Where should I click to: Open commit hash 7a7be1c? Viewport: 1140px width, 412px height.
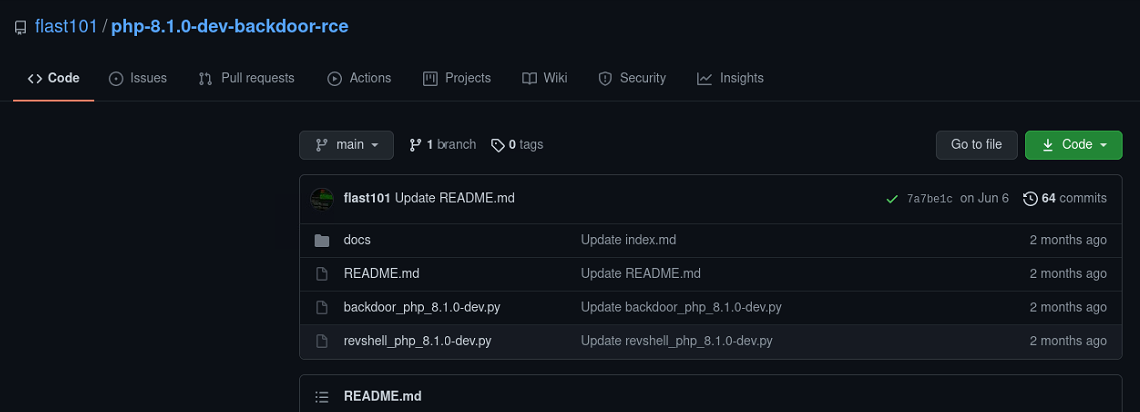929,199
